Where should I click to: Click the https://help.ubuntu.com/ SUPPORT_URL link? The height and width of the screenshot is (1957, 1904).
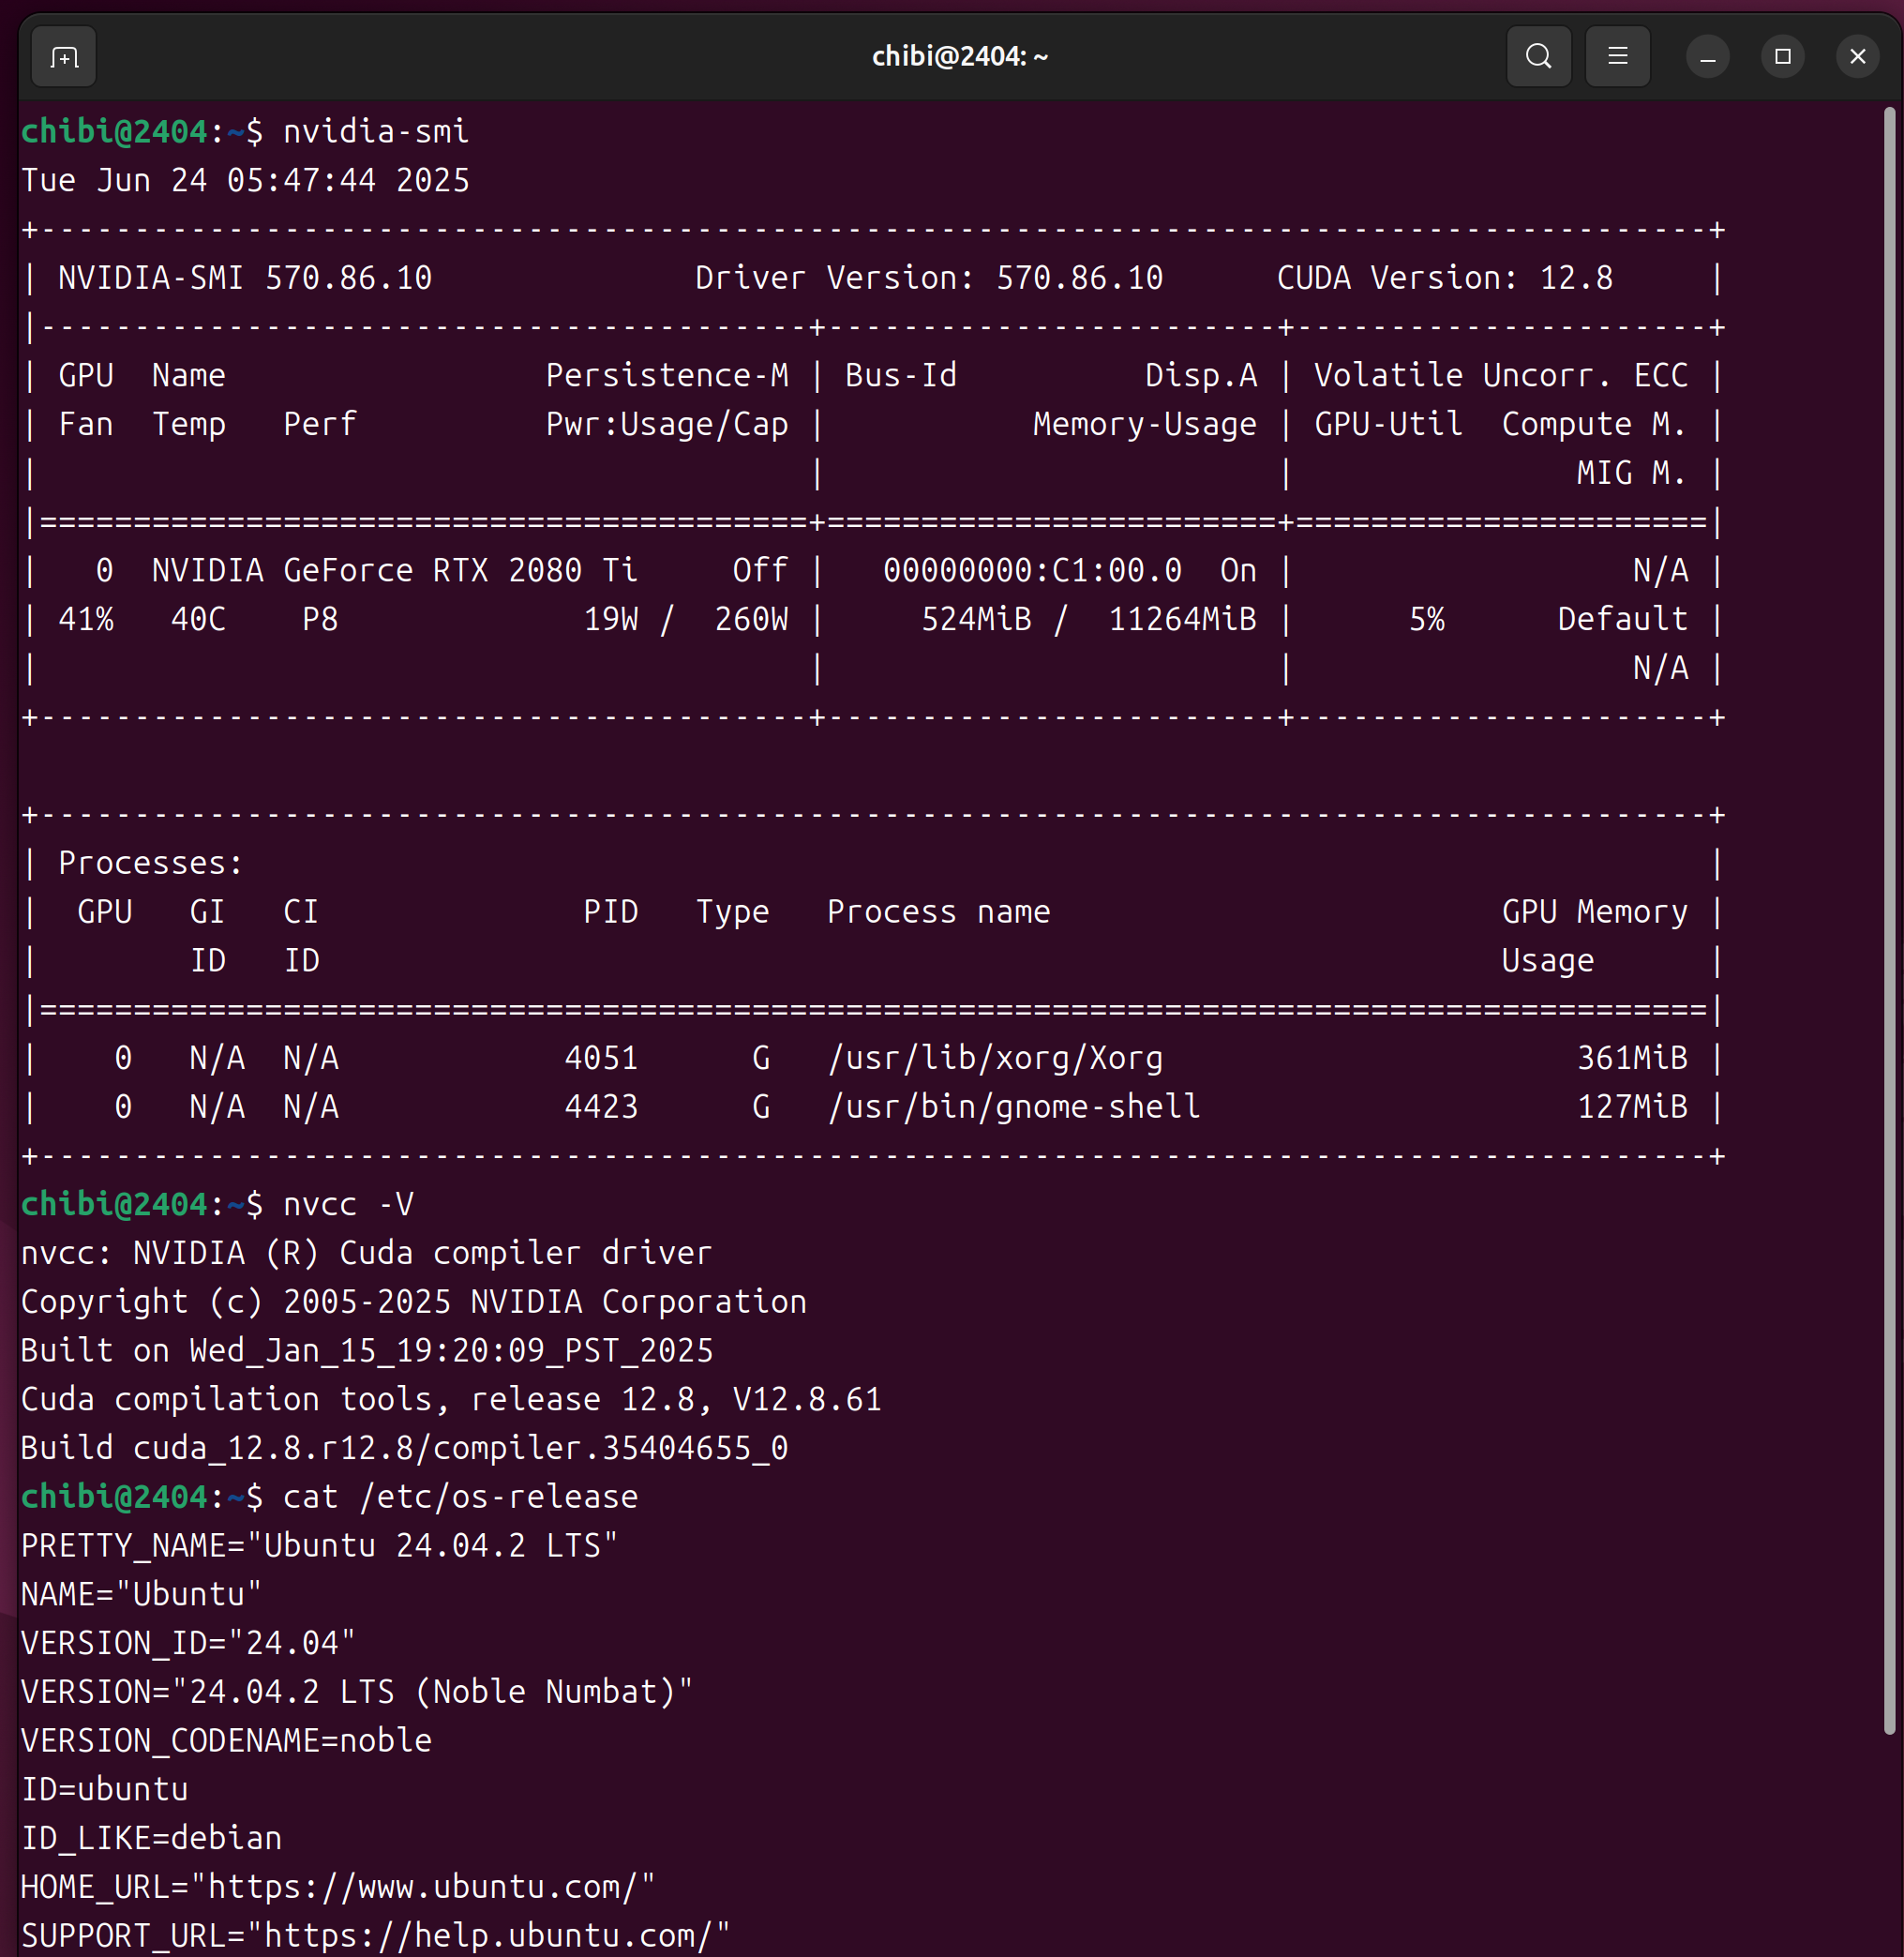click(487, 1935)
